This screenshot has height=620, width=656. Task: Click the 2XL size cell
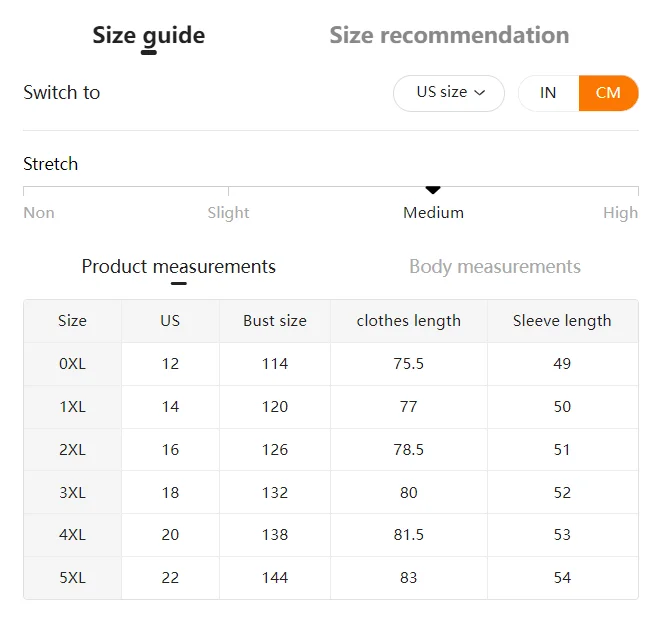pos(72,450)
